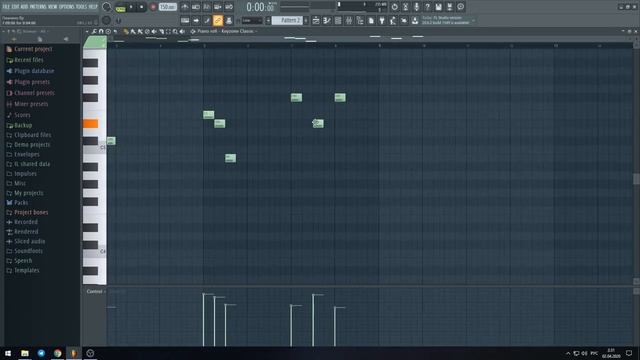Click the microphone recording icon

pyautogui.click(x=416, y=7)
